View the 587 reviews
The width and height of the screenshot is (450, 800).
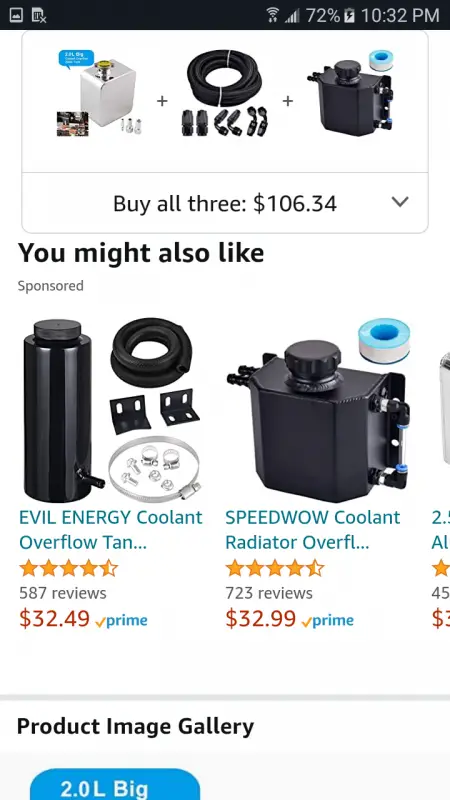coord(63,593)
